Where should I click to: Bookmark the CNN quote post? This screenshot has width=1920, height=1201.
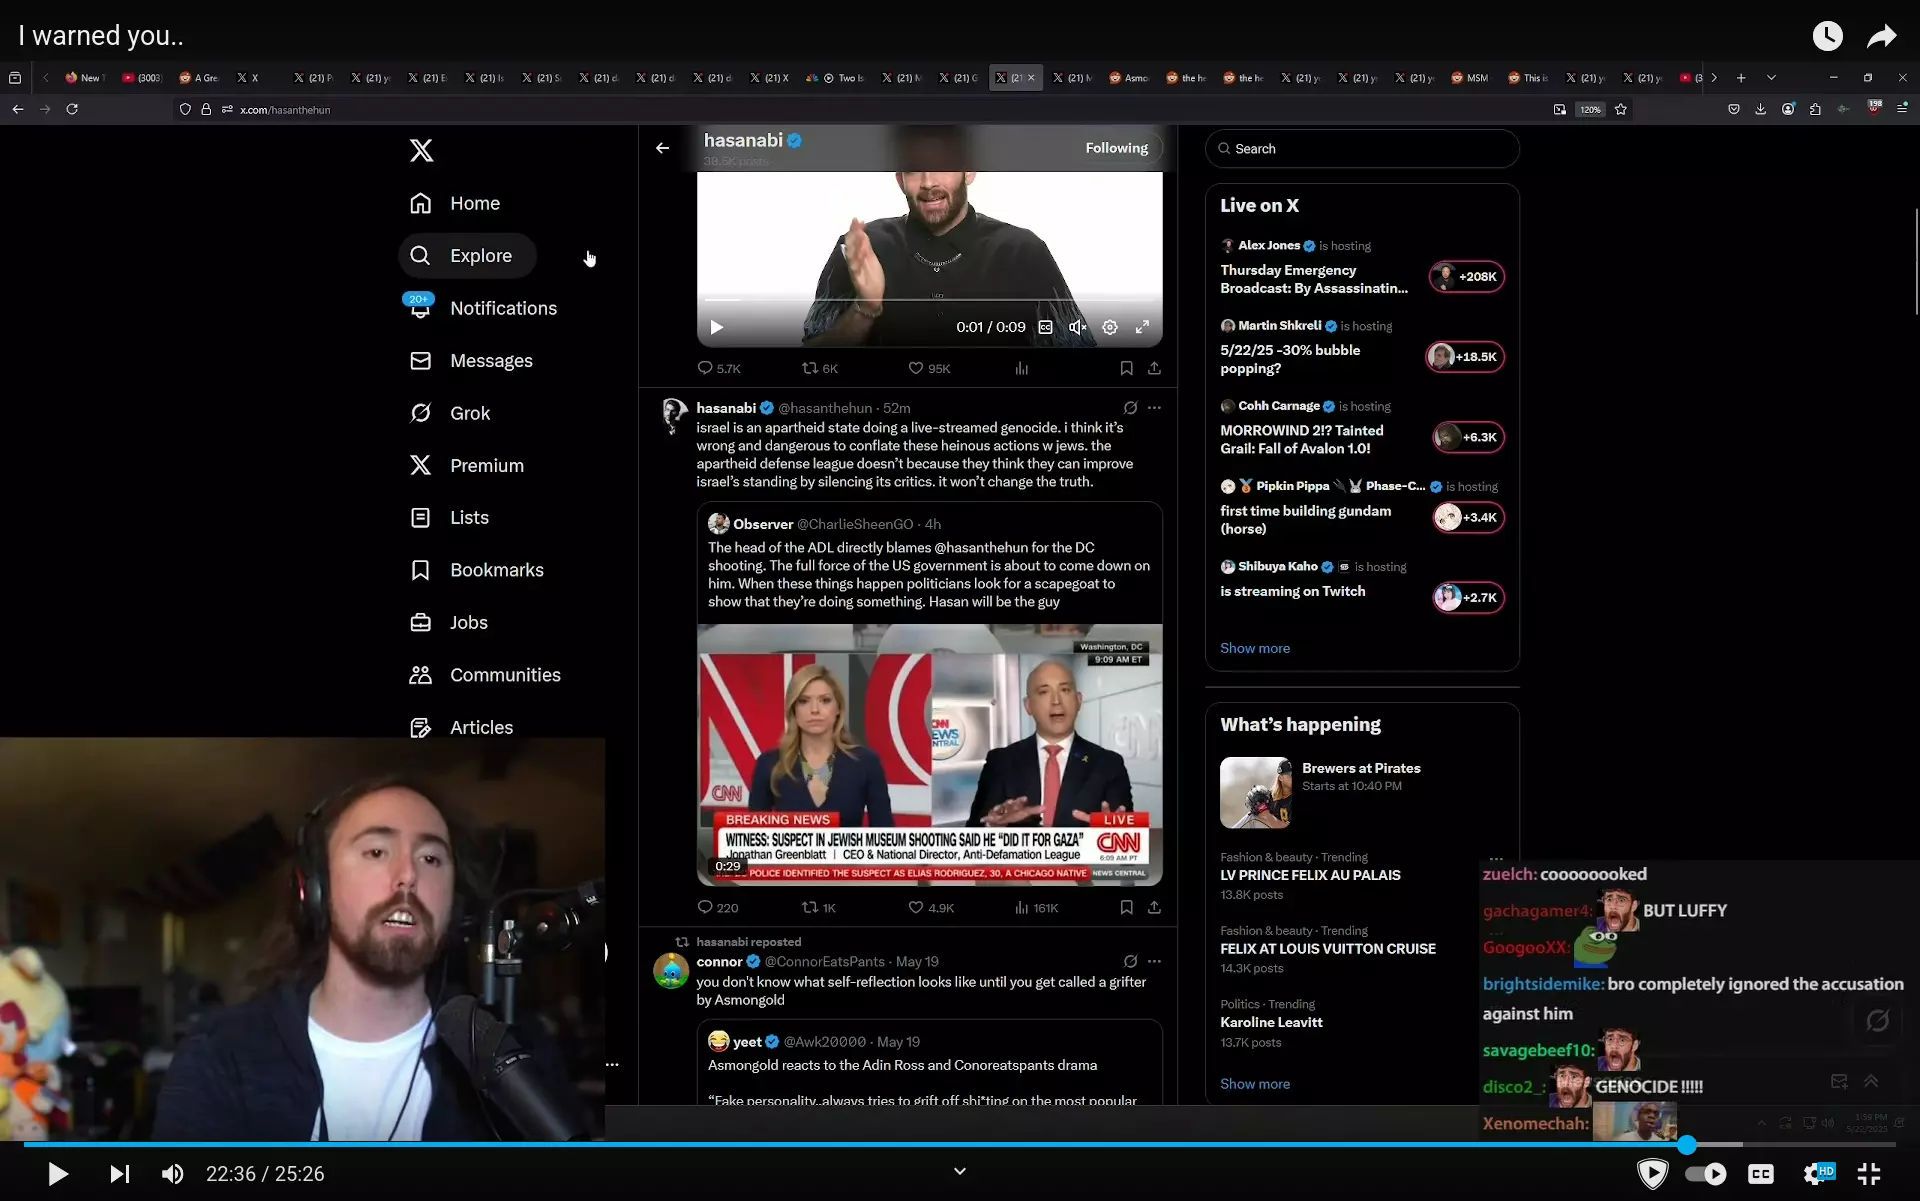(x=1126, y=907)
